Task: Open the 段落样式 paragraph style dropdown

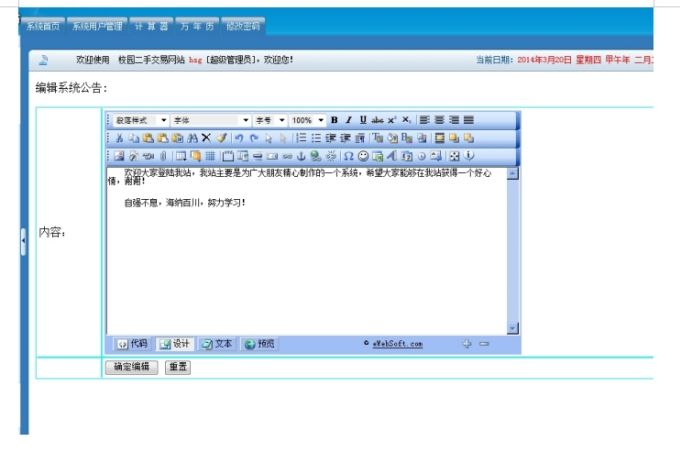Action: [x=141, y=120]
